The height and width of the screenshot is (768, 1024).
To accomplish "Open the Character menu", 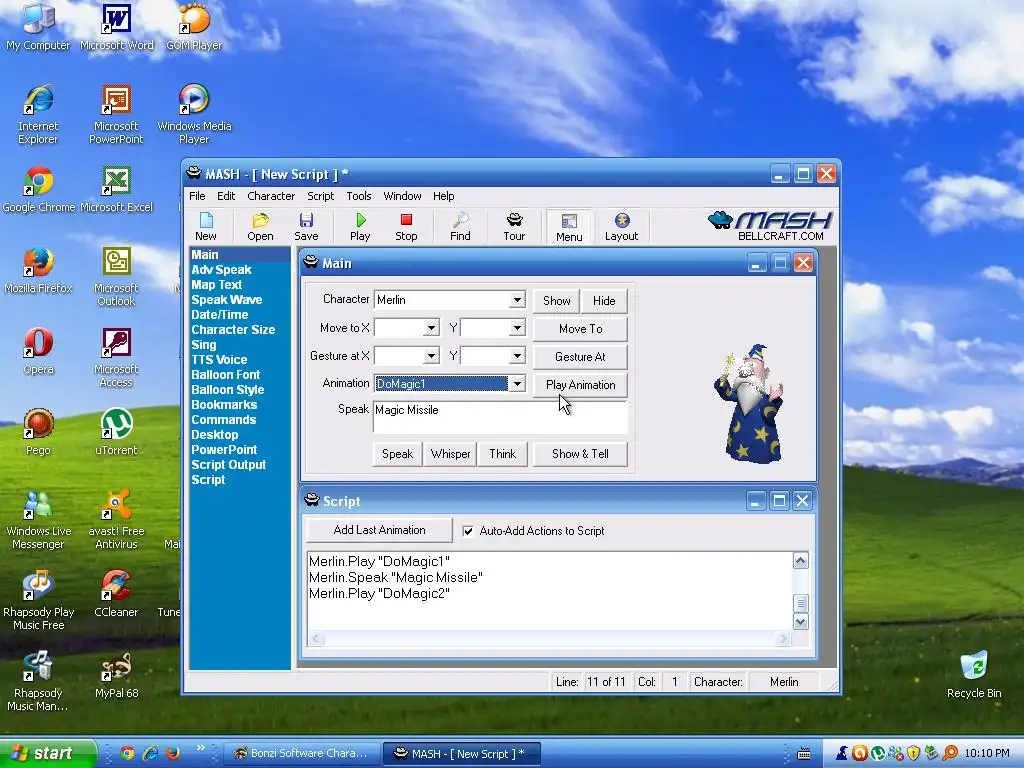I will tap(271, 196).
